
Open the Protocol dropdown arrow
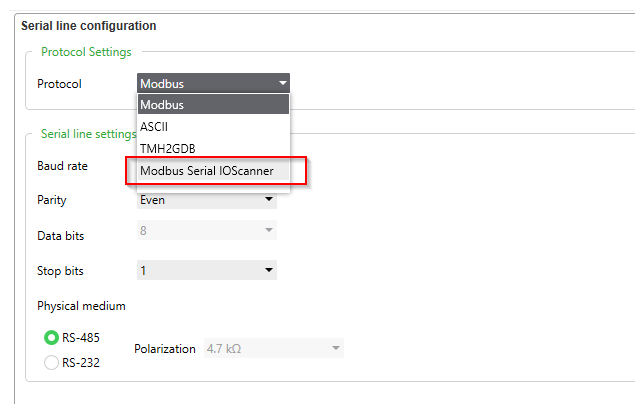(x=282, y=83)
